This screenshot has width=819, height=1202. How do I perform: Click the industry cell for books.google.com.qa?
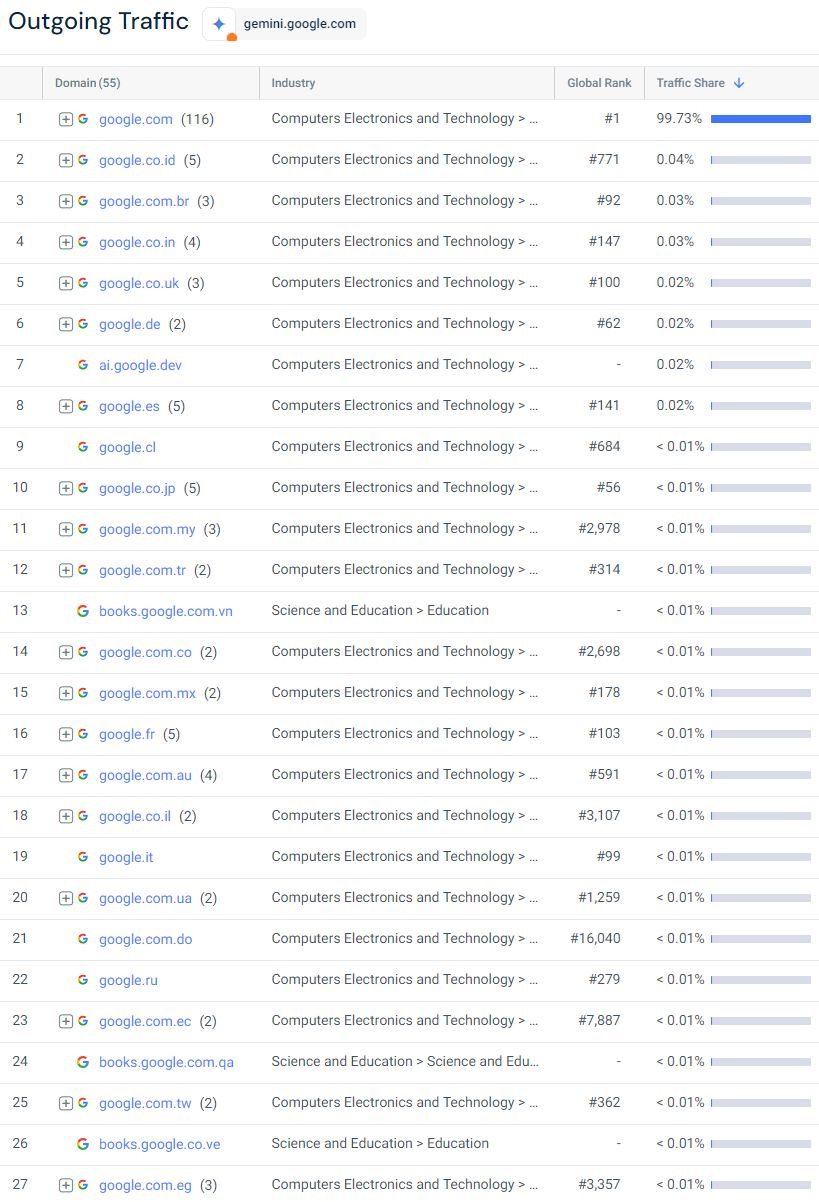pyautogui.click(x=405, y=1061)
